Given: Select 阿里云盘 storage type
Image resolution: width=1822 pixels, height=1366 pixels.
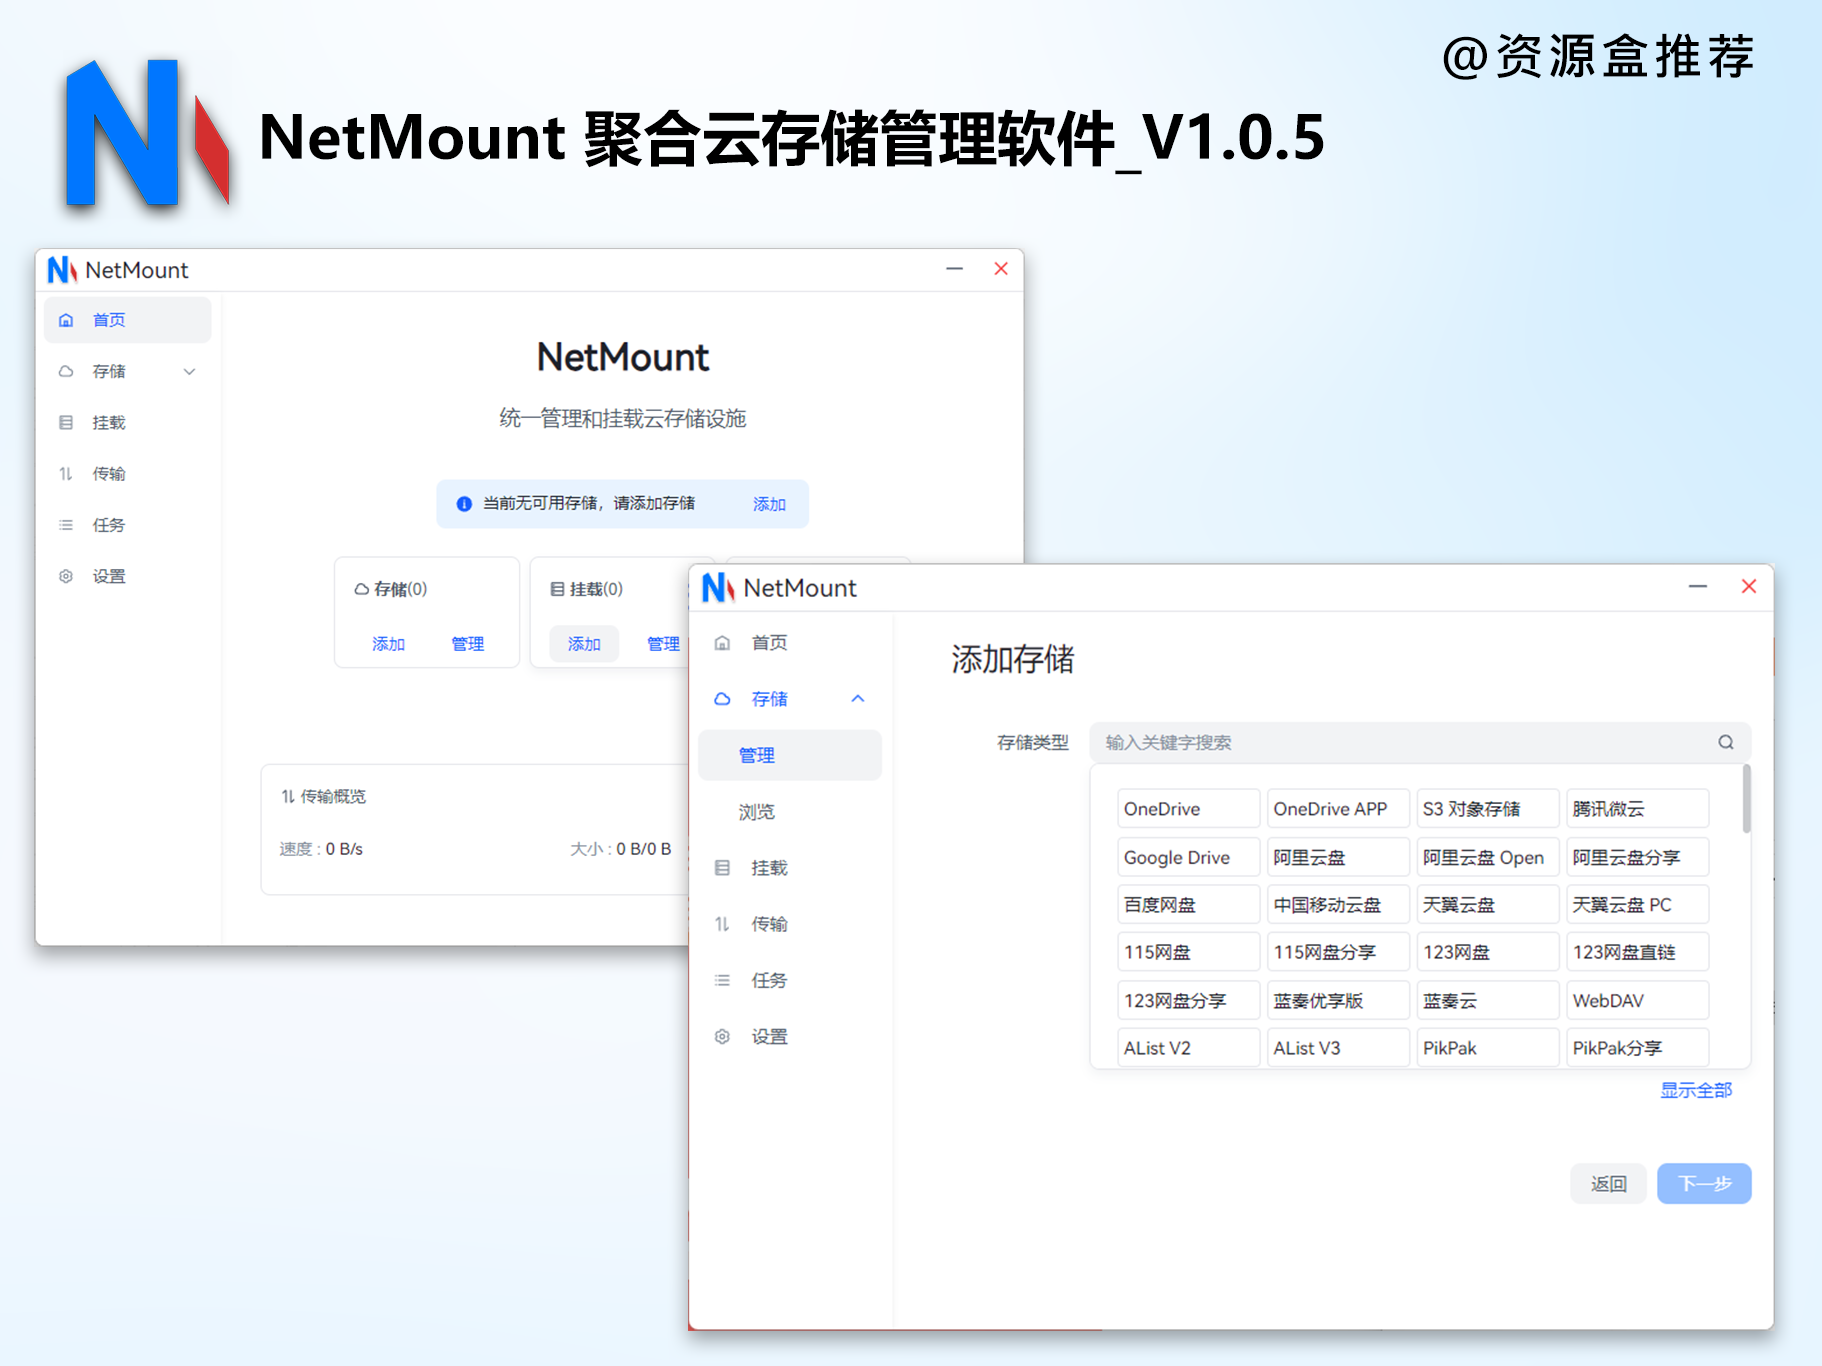Looking at the screenshot, I should click(1338, 857).
